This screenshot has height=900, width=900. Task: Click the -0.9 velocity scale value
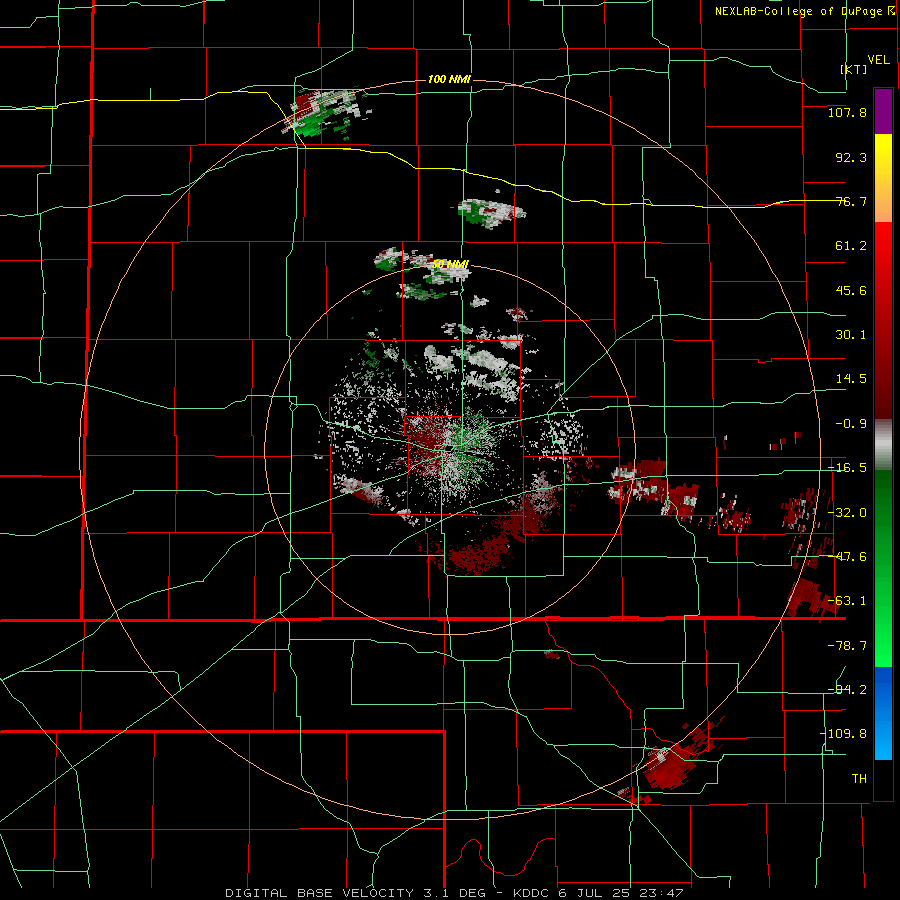point(851,424)
